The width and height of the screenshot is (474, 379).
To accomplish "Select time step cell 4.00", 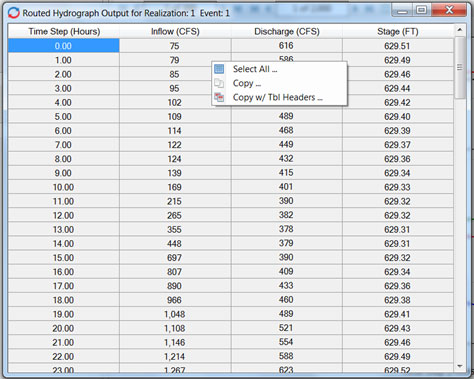I will tap(64, 102).
